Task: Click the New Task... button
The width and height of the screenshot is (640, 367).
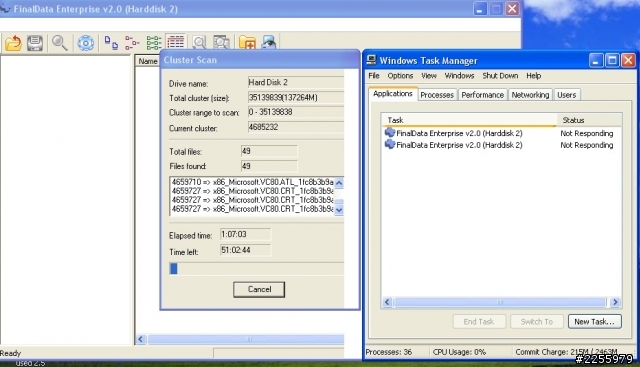Action: point(594,322)
